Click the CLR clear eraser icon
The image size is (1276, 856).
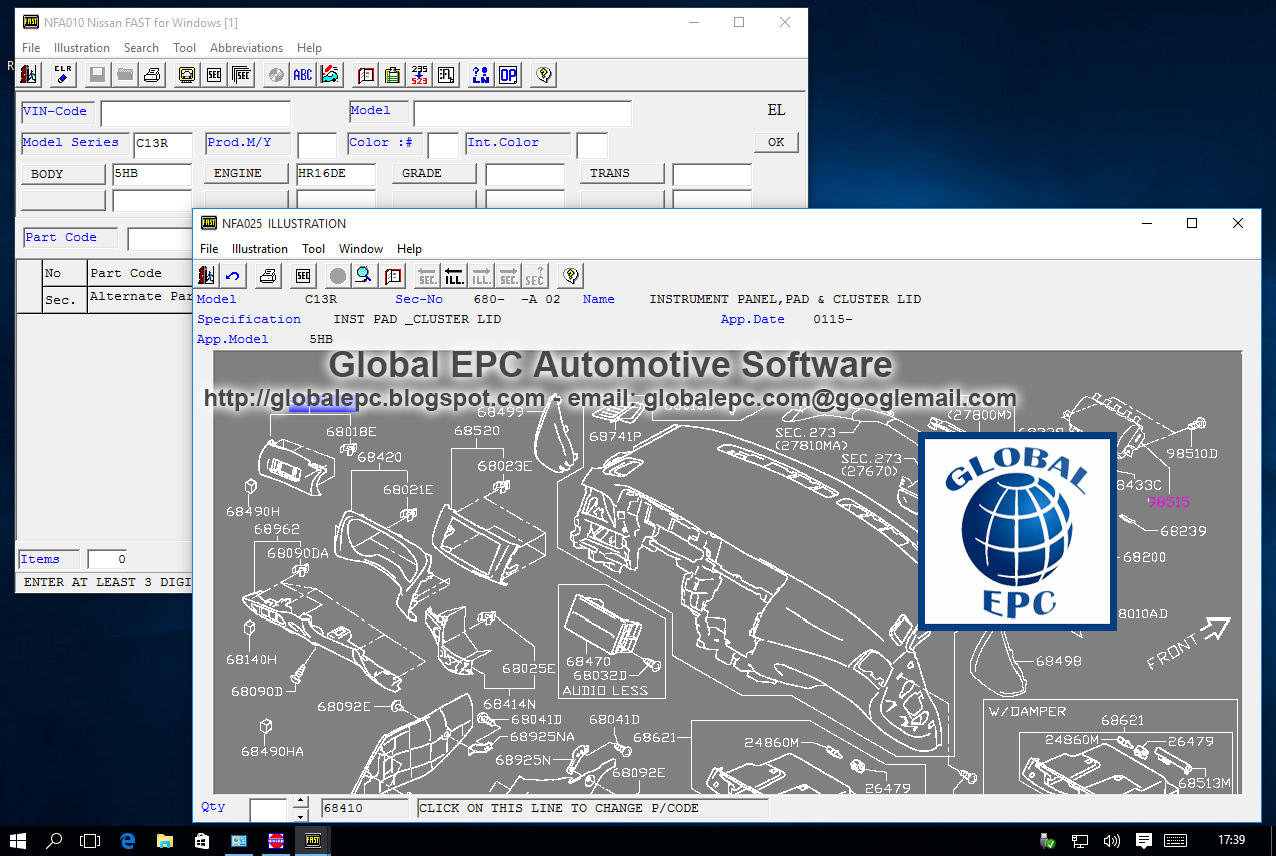pyautogui.click(x=63, y=74)
